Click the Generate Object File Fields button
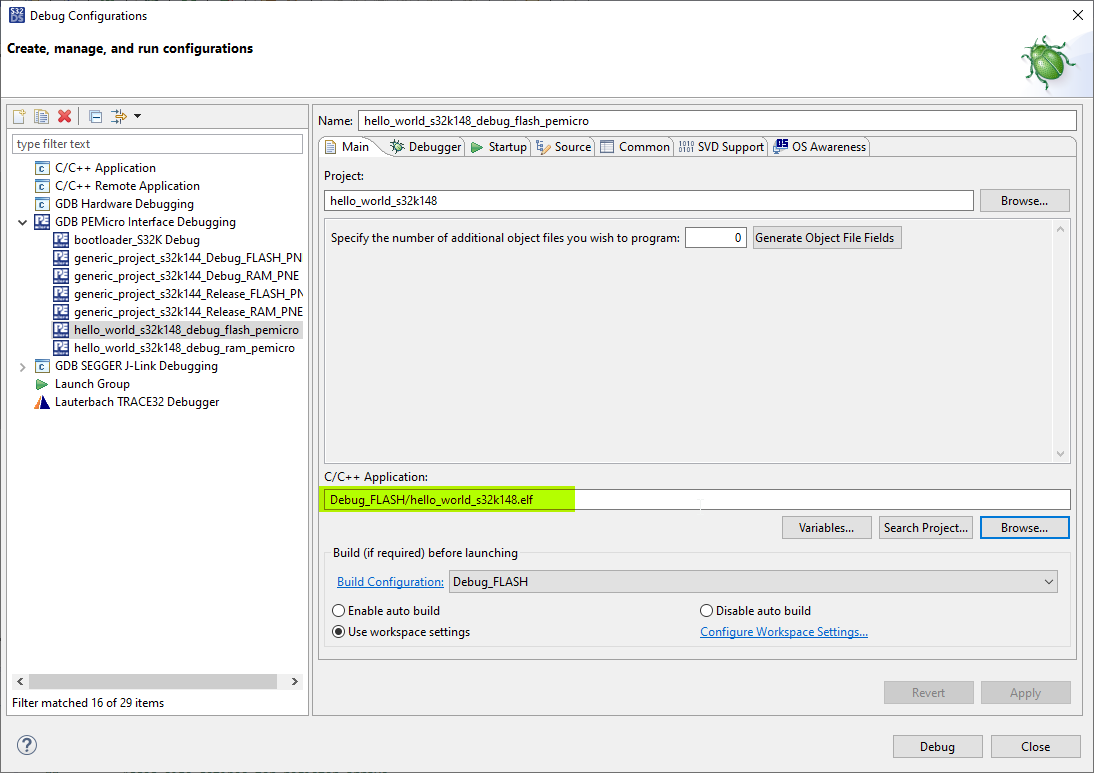1094x773 pixels. (x=826, y=237)
